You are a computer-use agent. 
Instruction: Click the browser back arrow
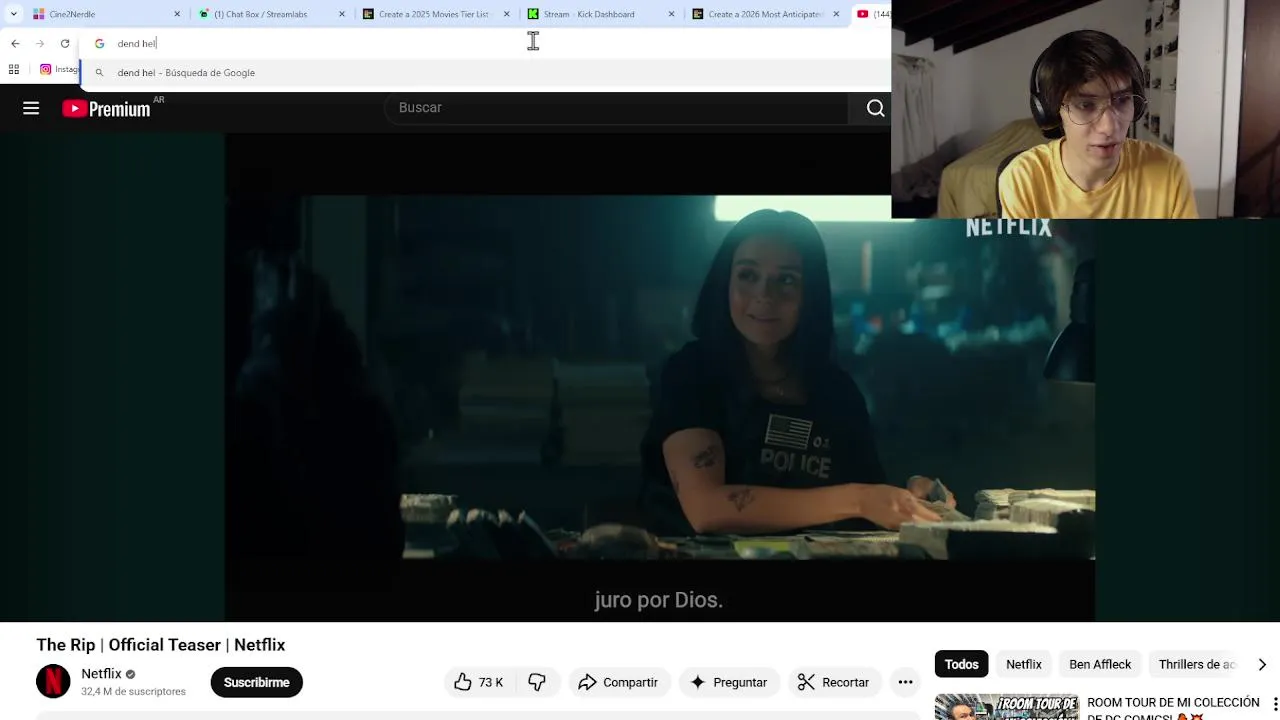[15, 43]
